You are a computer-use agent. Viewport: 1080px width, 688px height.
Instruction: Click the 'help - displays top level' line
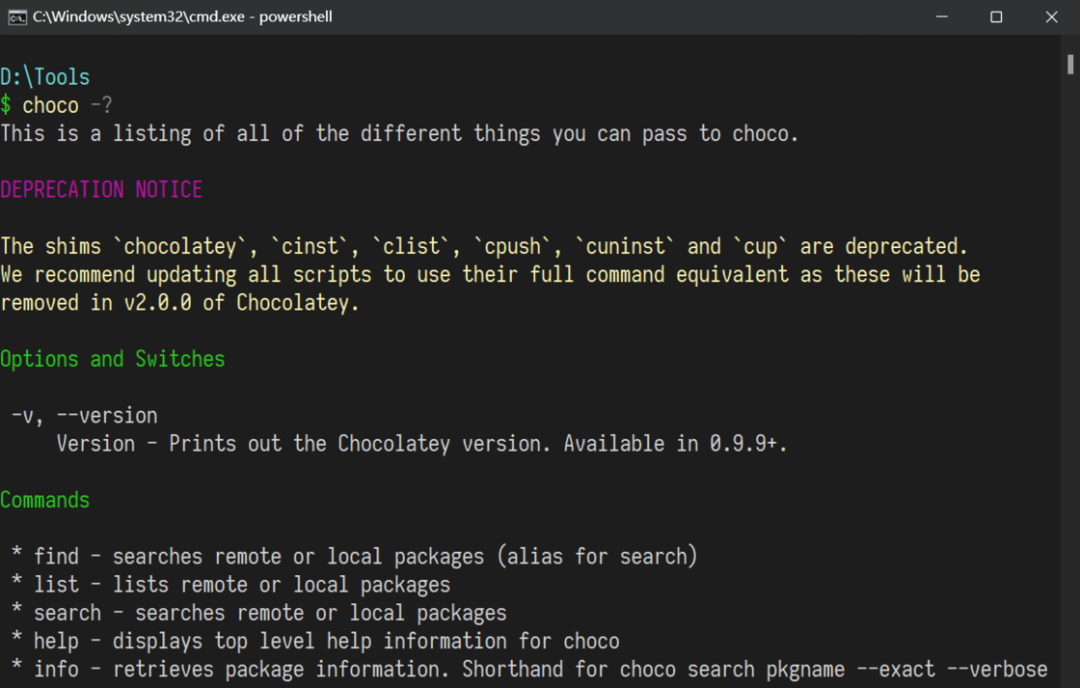[315, 641]
